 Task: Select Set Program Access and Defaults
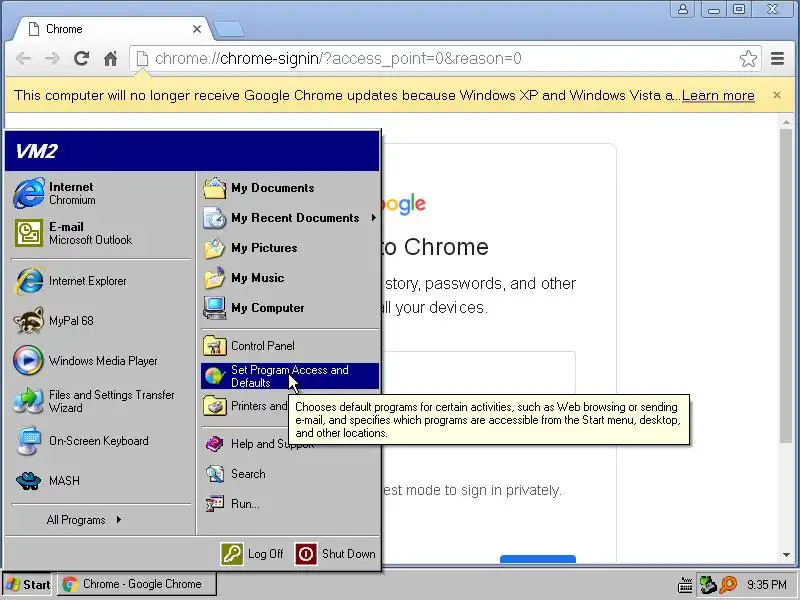tap(289, 376)
